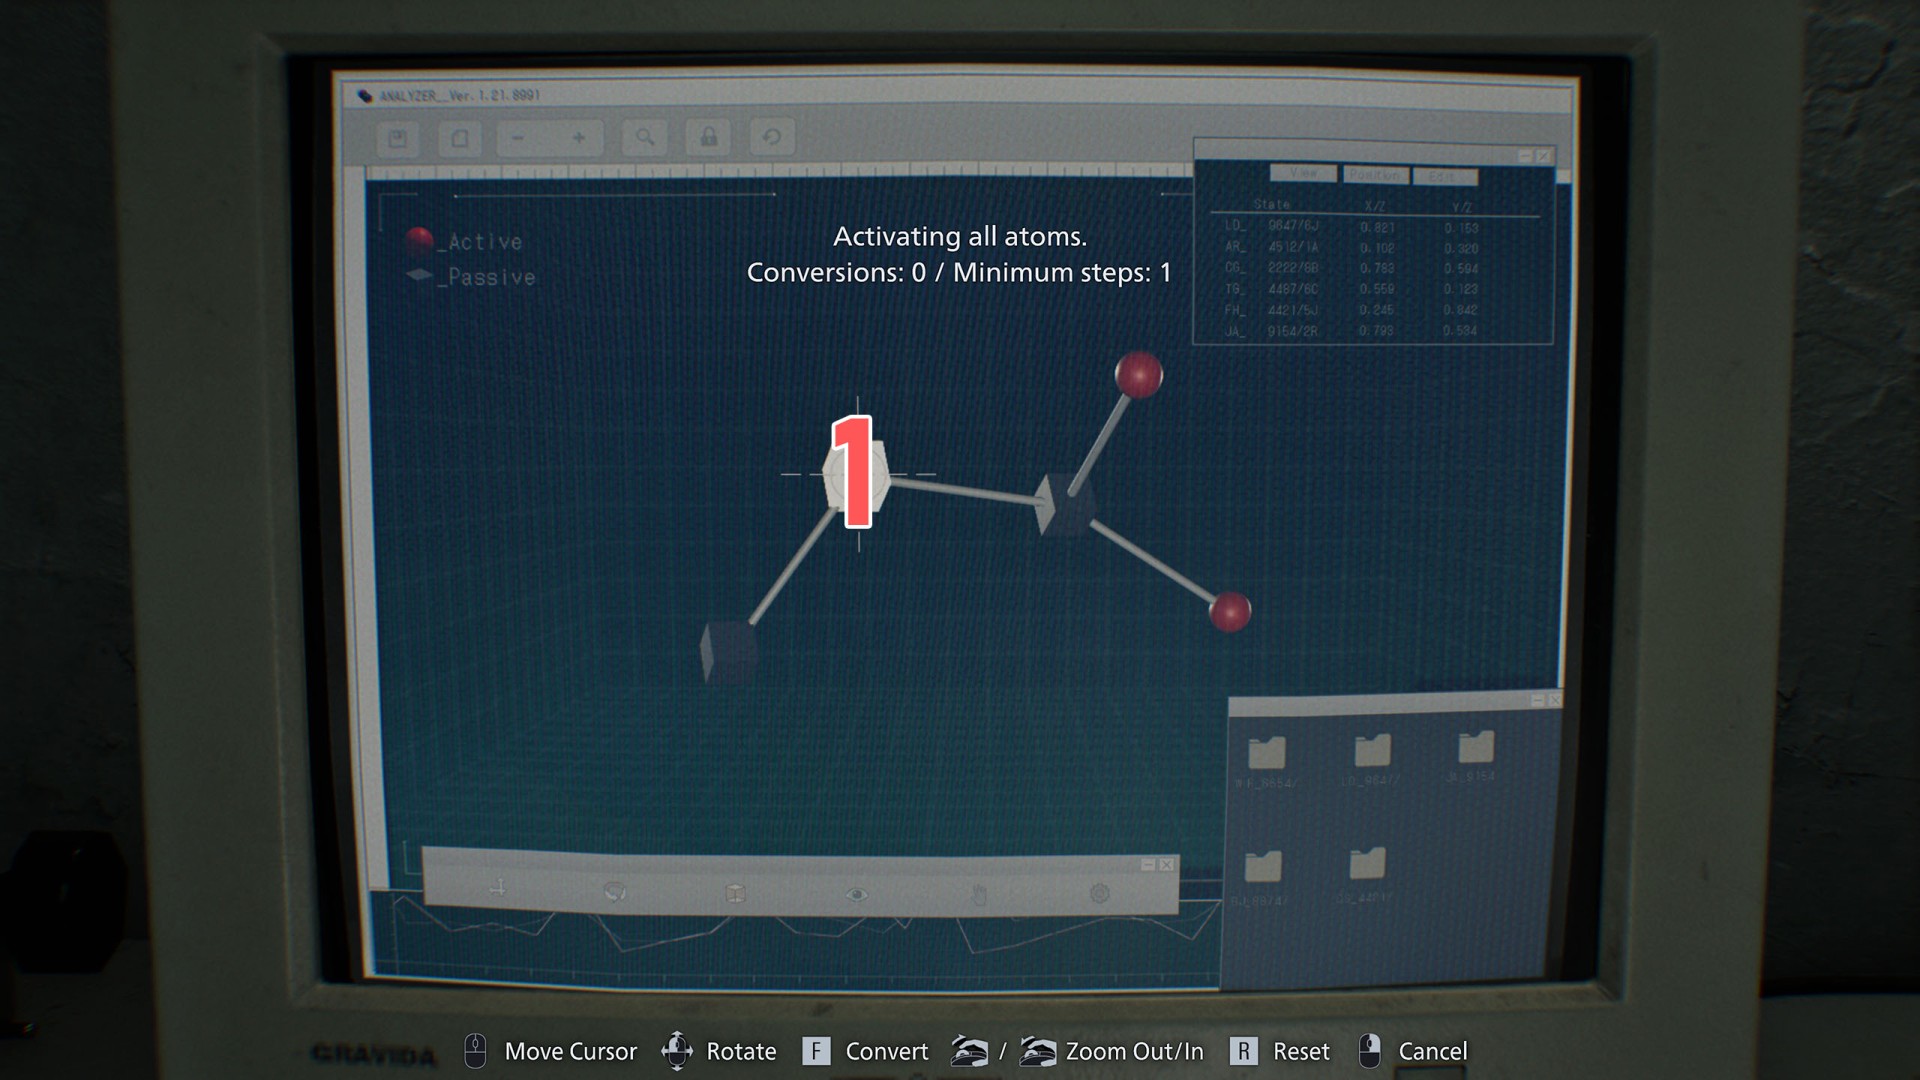Select the 3D cube tool icon

point(735,893)
